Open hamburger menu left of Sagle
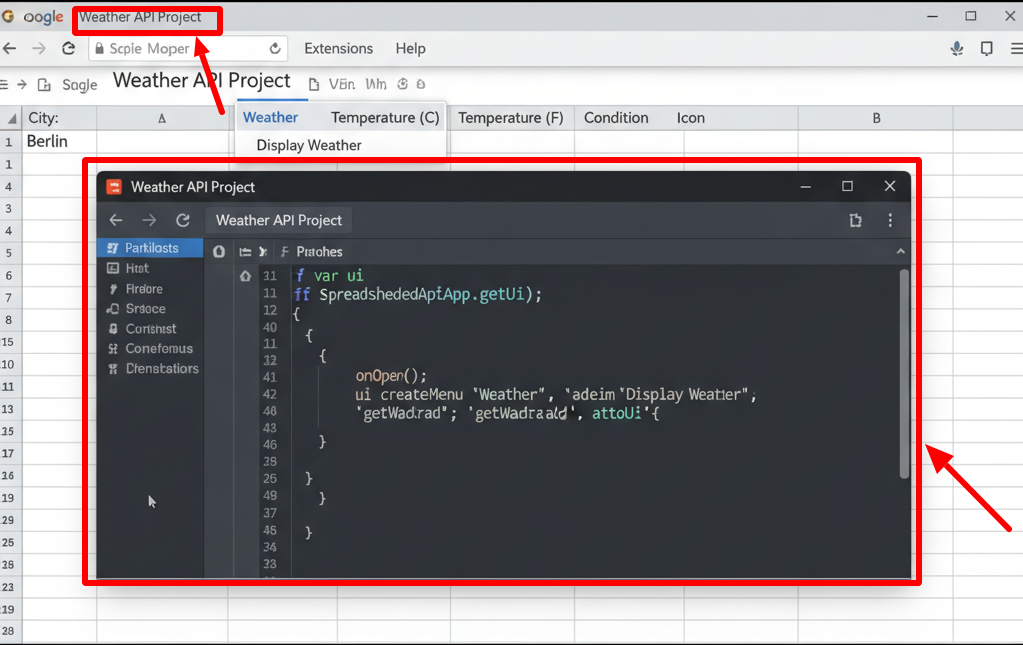 click(x=4, y=85)
